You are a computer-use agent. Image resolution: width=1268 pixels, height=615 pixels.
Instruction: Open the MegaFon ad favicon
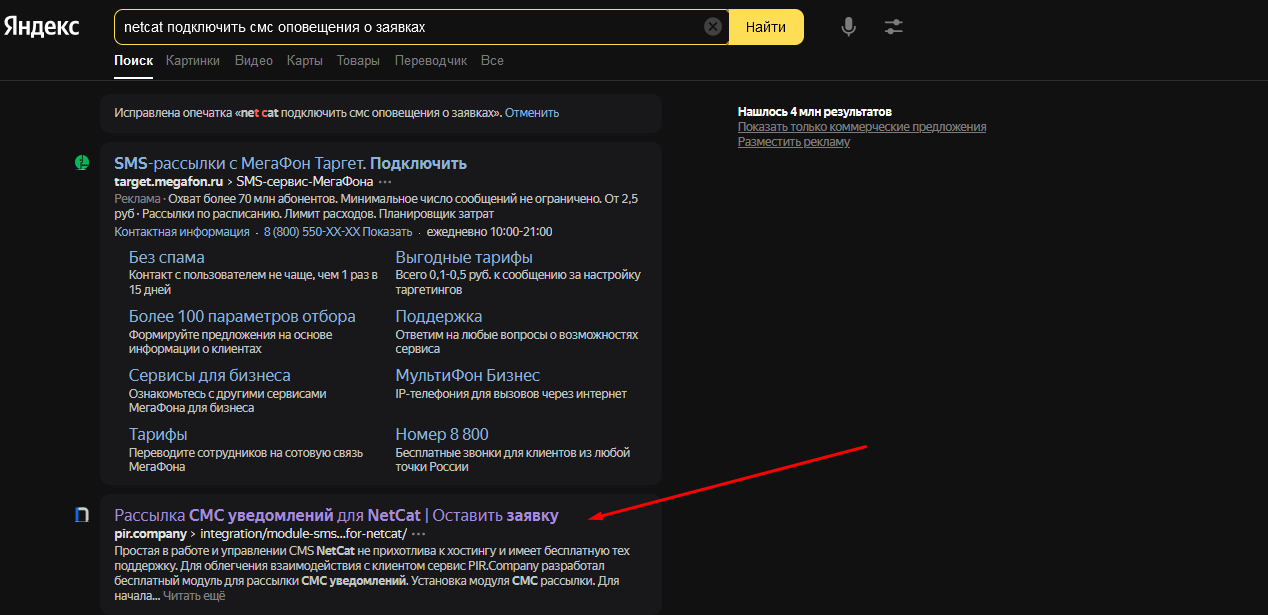coord(83,163)
